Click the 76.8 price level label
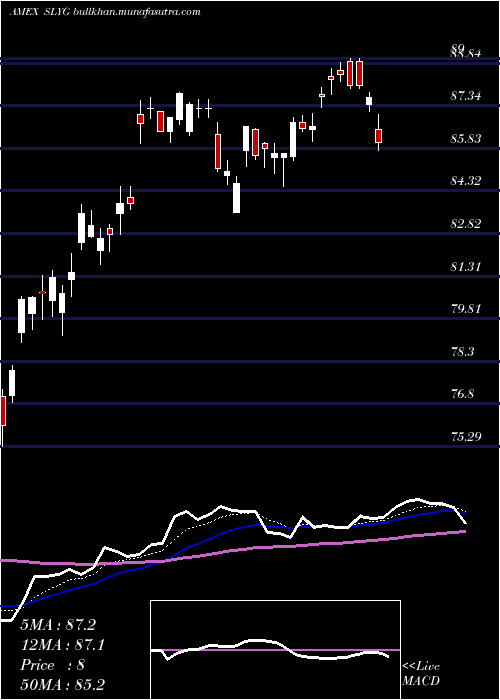500x700 pixels. [462, 394]
